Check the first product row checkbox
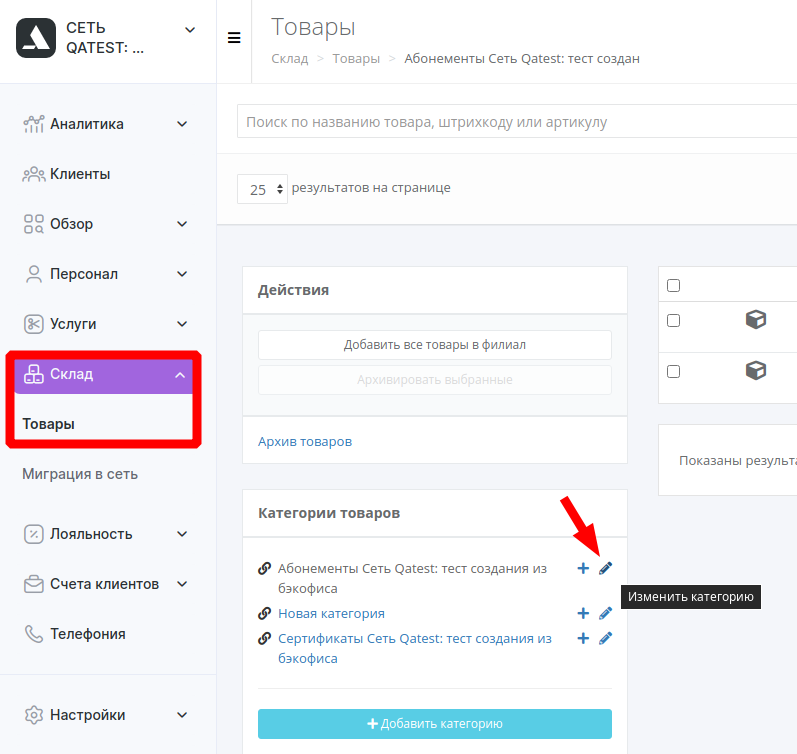 click(673, 320)
